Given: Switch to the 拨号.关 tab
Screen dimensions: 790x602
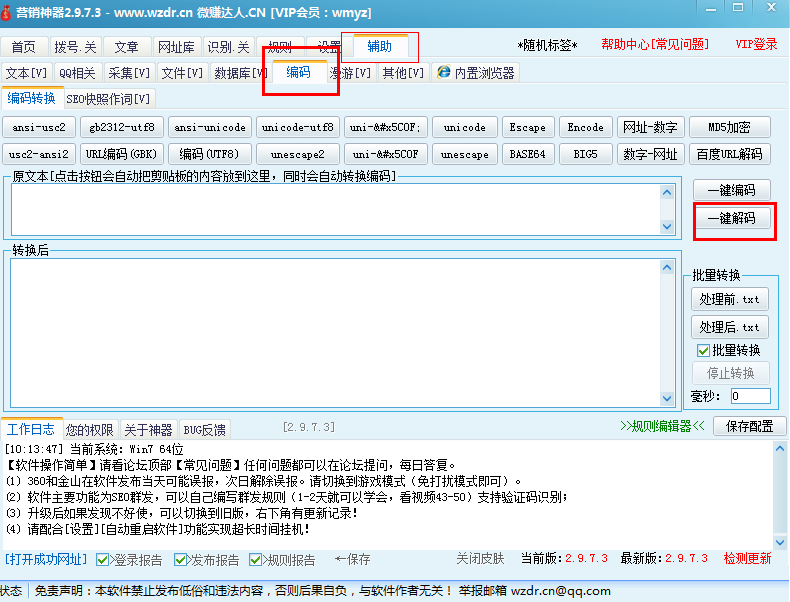Looking at the screenshot, I should [x=76, y=47].
